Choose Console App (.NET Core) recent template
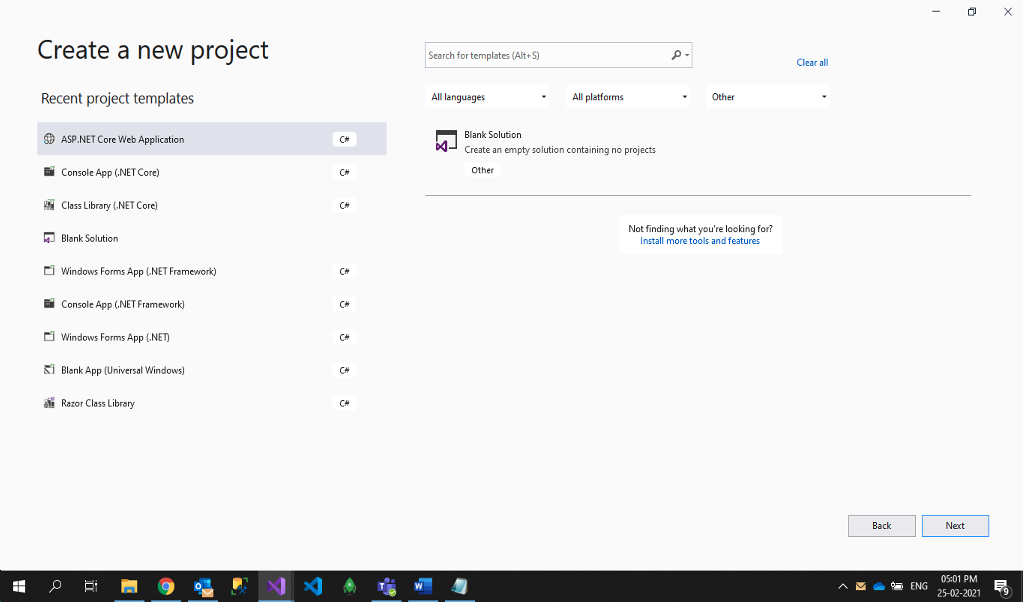Image resolution: width=1023 pixels, height=602 pixels. [x=110, y=172]
